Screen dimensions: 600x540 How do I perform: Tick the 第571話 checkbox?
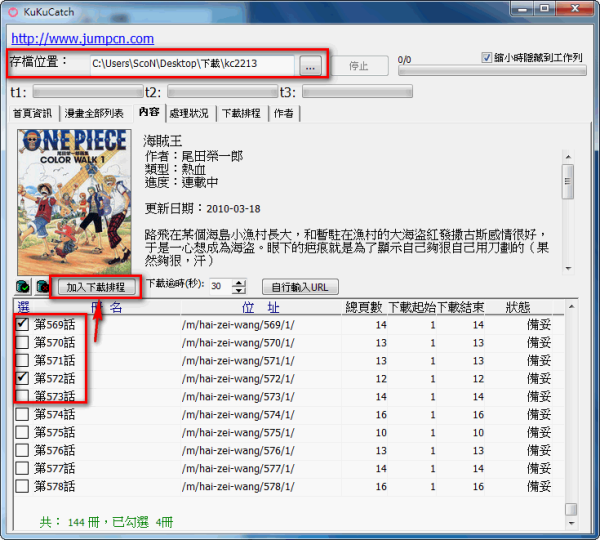22,360
